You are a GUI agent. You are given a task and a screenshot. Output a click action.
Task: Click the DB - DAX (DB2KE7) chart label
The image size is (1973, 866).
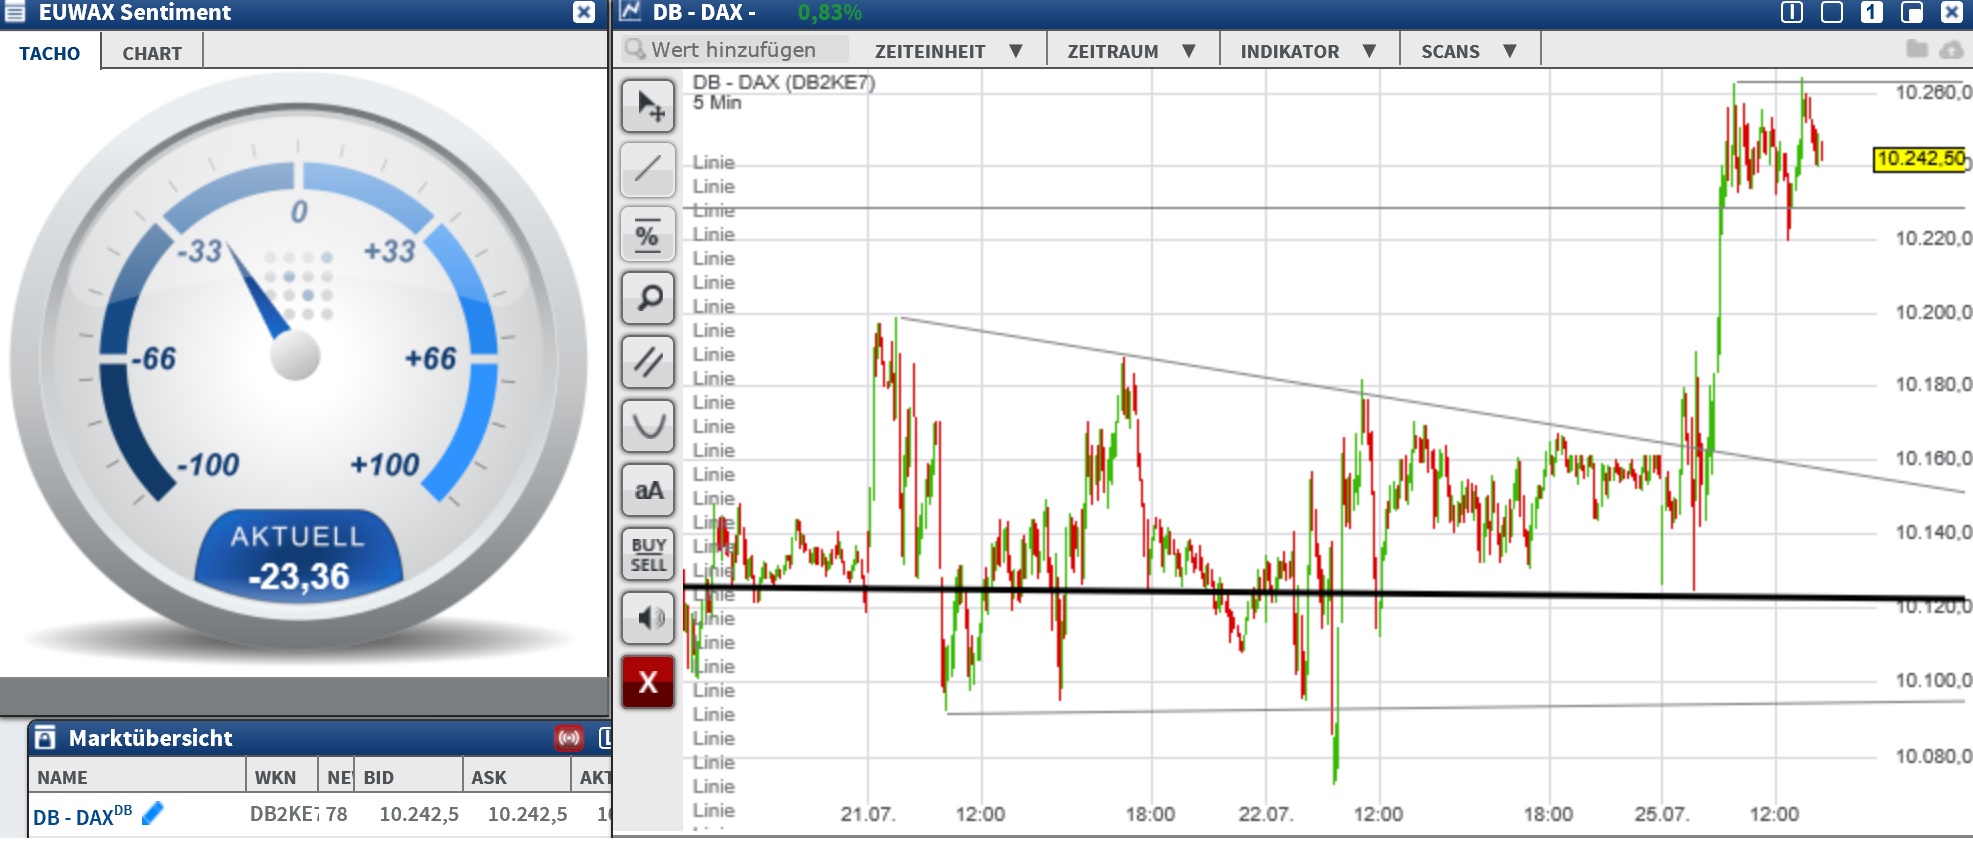(784, 82)
